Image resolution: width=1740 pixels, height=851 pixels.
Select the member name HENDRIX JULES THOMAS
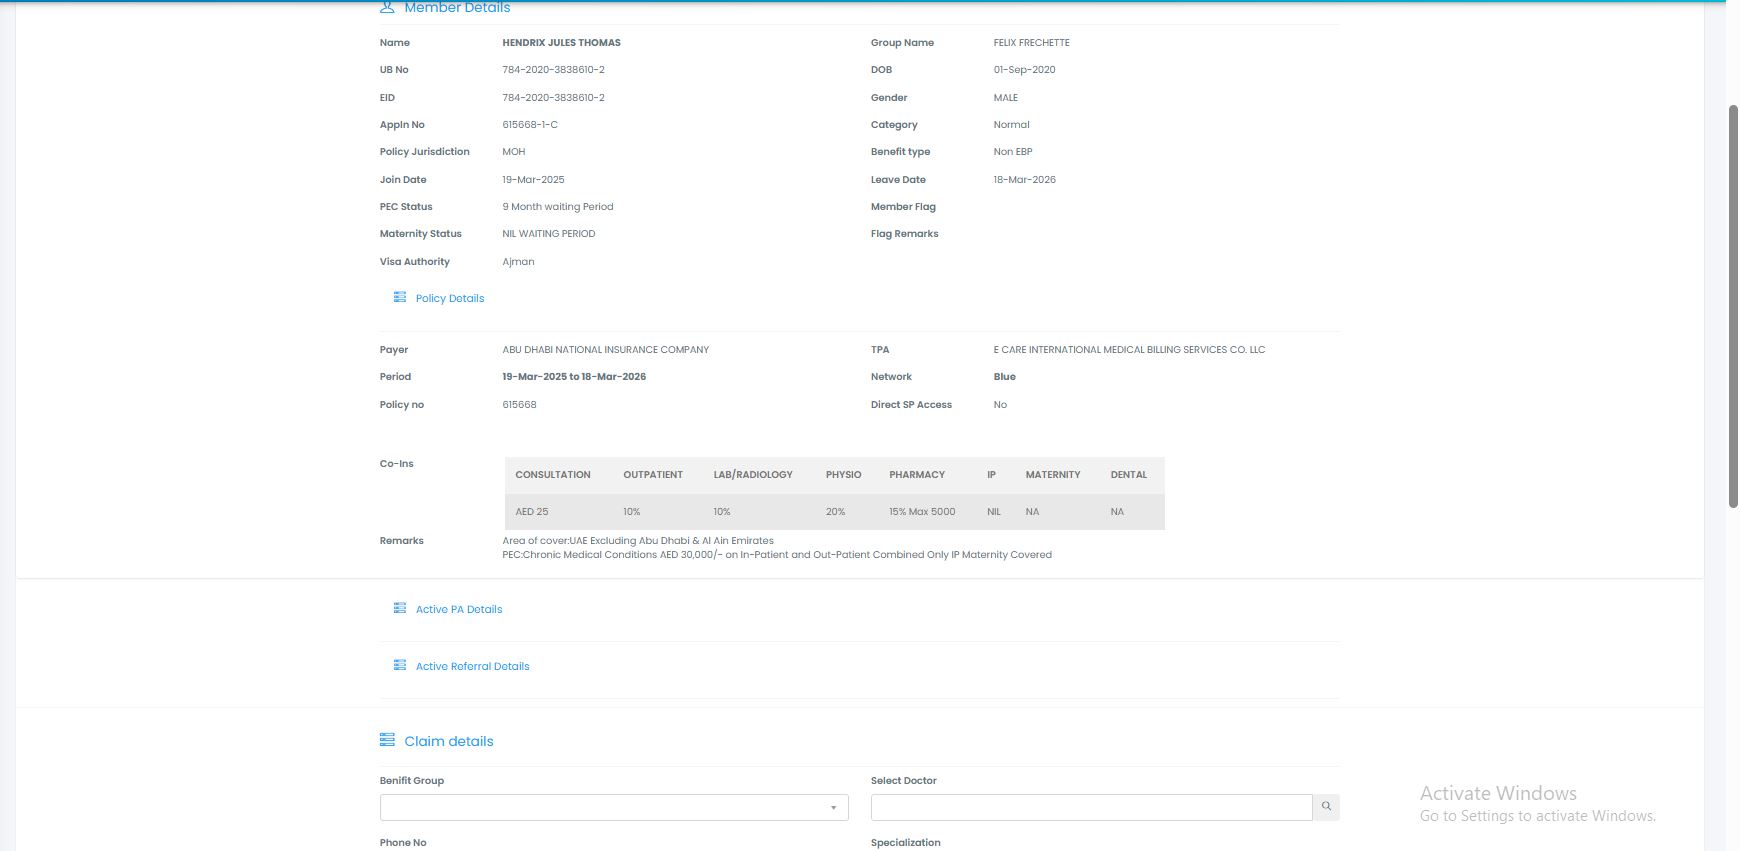[561, 43]
